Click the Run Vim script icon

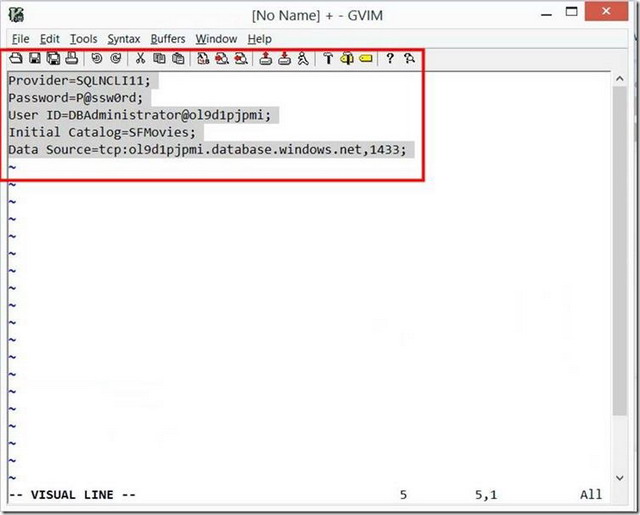(303, 58)
